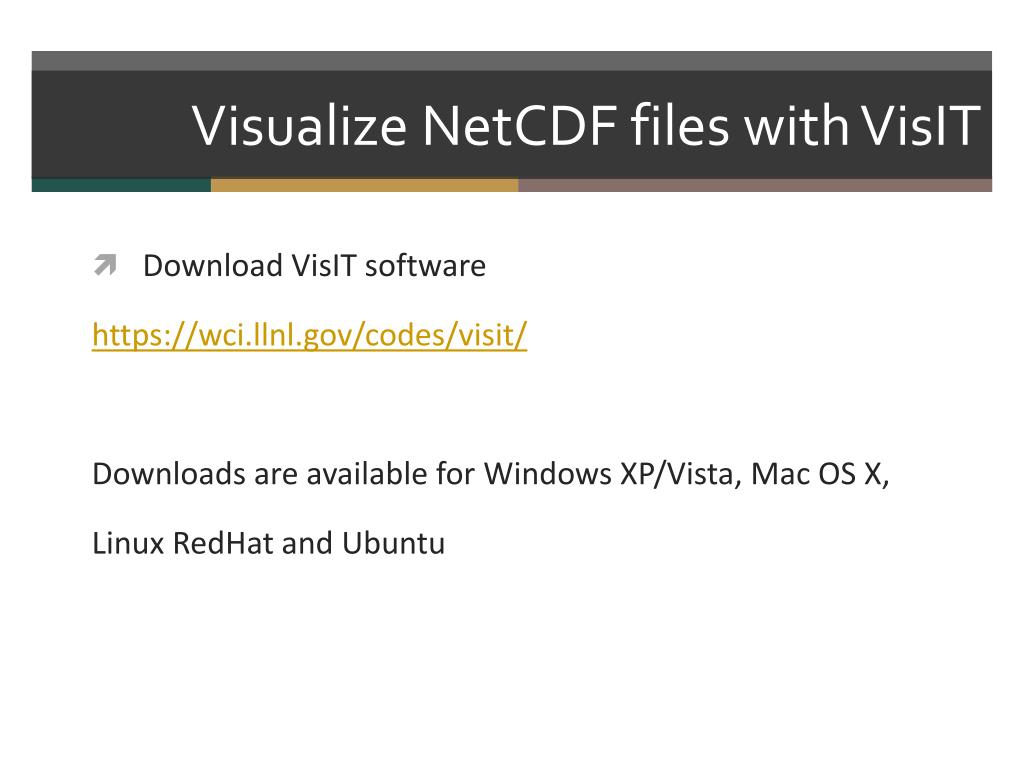
Task: Click the Mac OS X text
Action: pyautogui.click(x=816, y=473)
